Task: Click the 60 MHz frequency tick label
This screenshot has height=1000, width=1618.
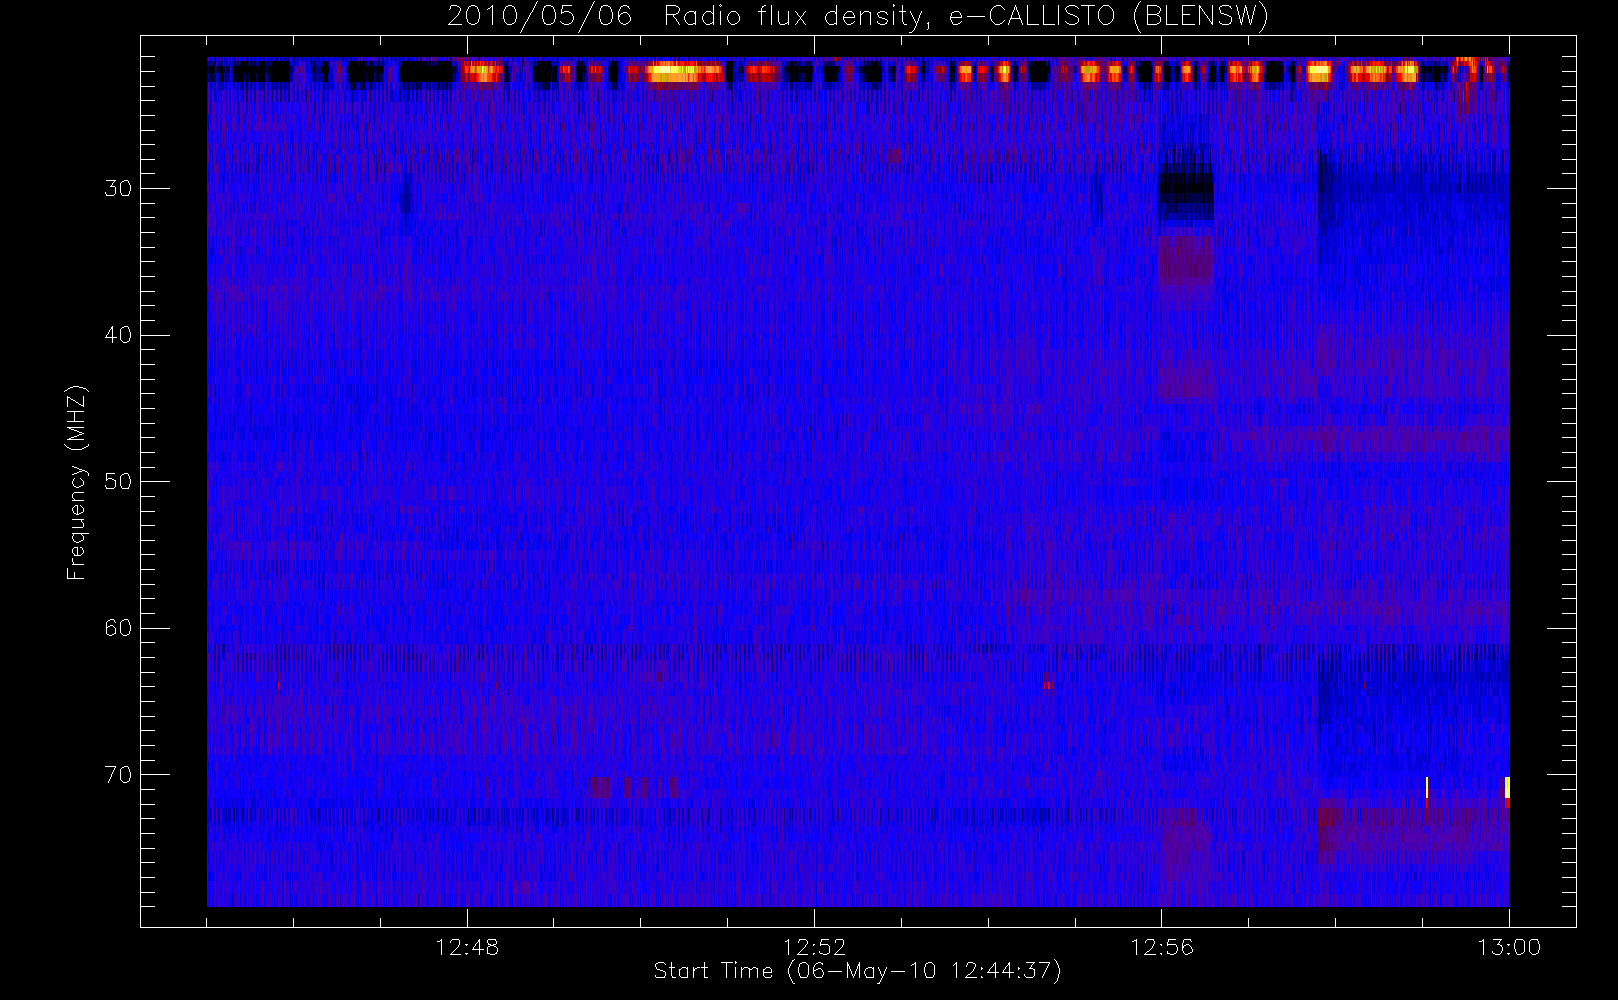Action: [x=118, y=628]
